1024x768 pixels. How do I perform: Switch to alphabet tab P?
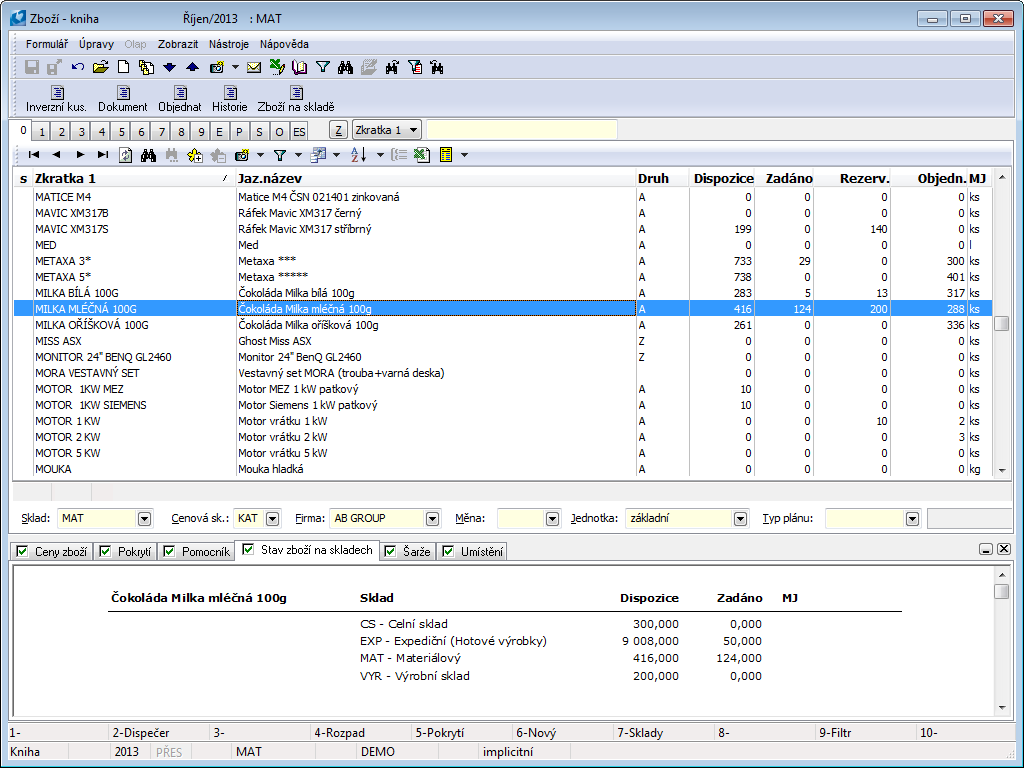click(x=239, y=132)
